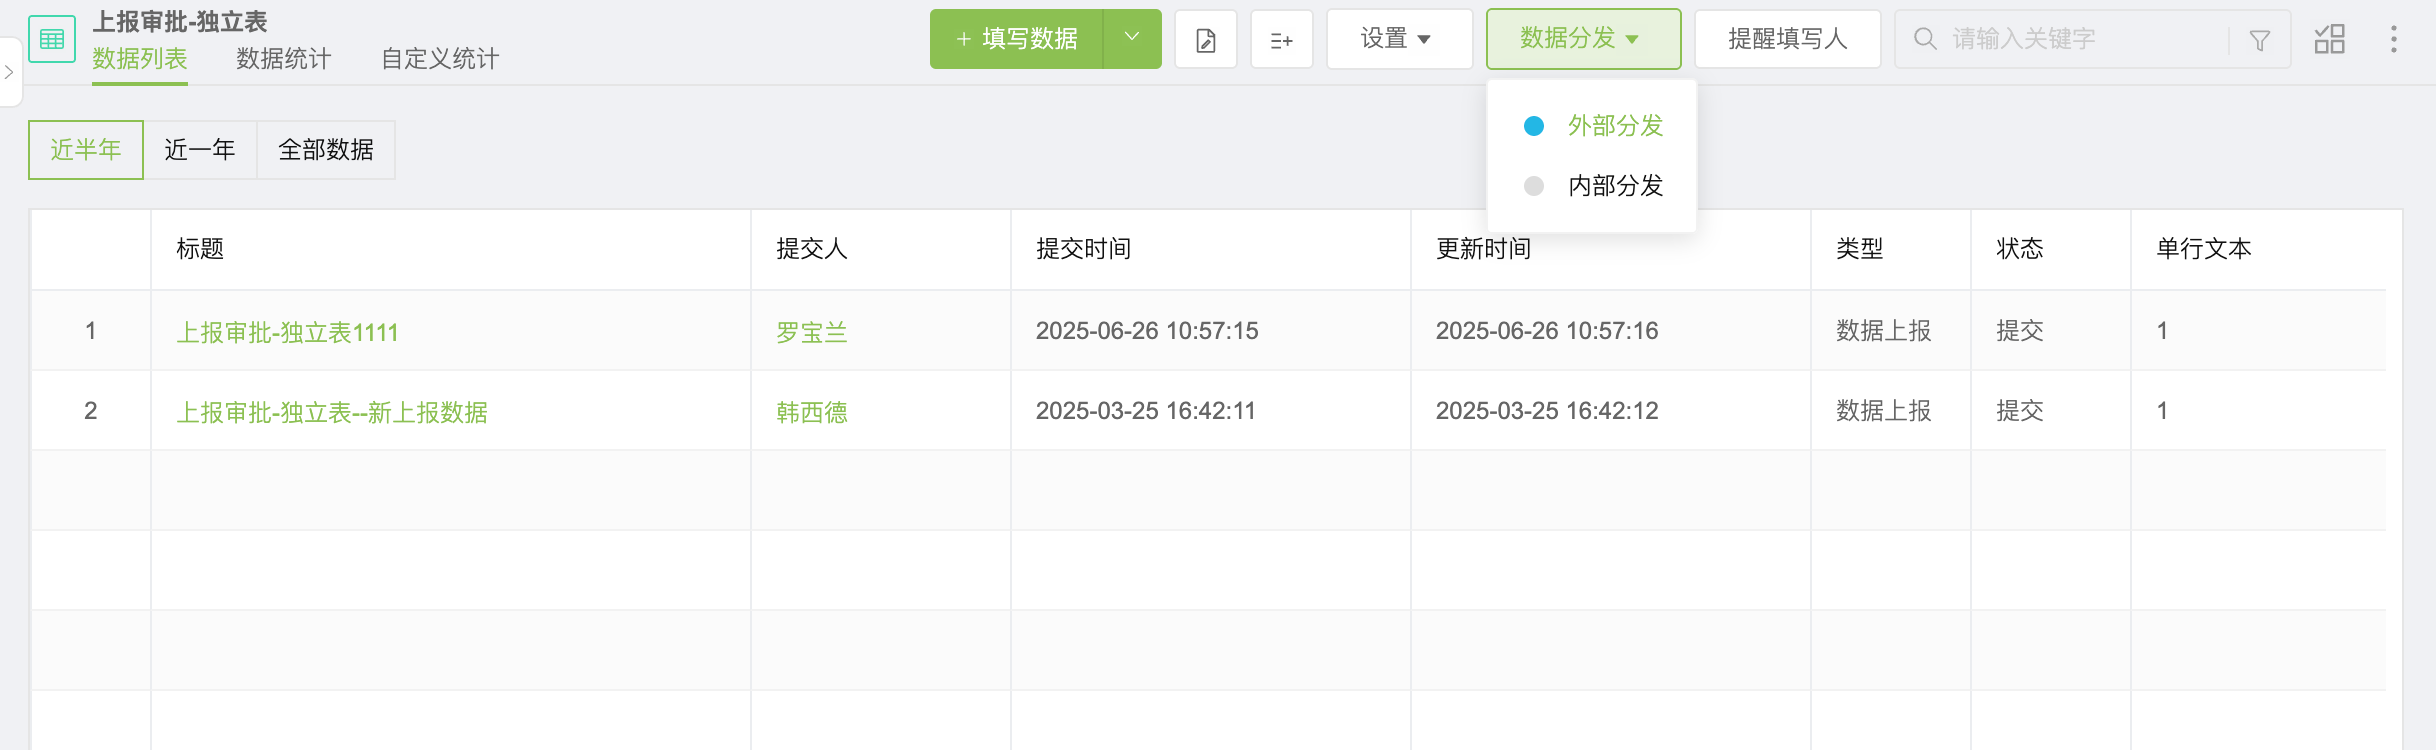This screenshot has height=750, width=2436.
Task: Focus the 请输入关键字 search field
Action: (2085, 39)
